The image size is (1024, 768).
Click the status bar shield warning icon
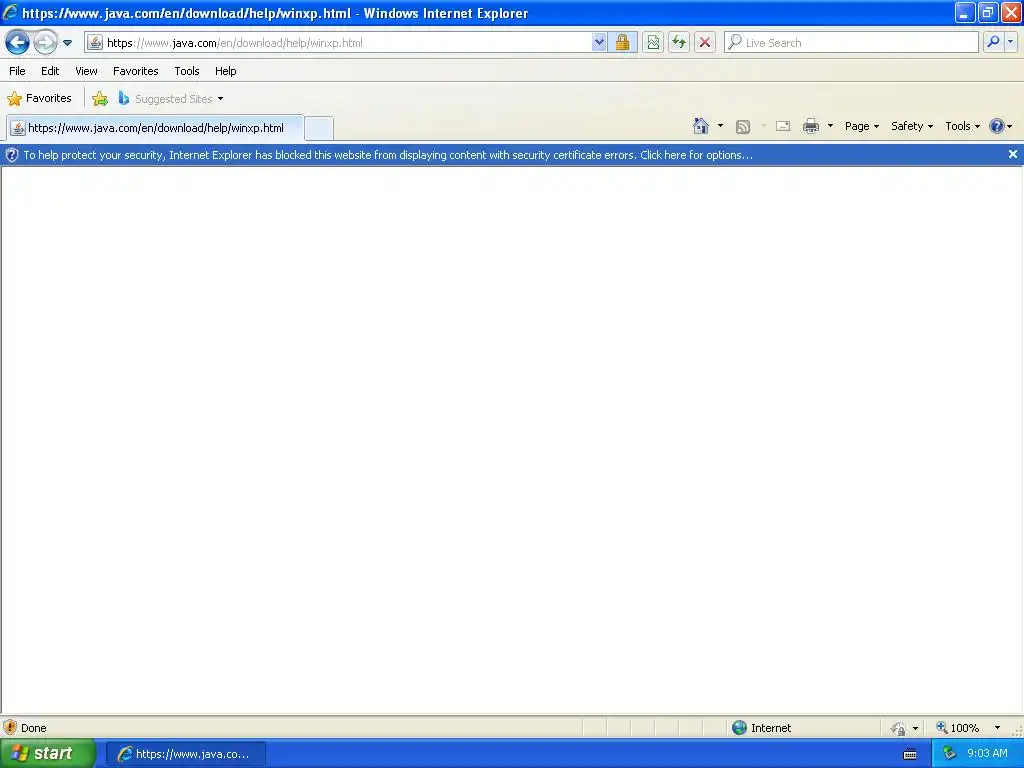point(10,728)
